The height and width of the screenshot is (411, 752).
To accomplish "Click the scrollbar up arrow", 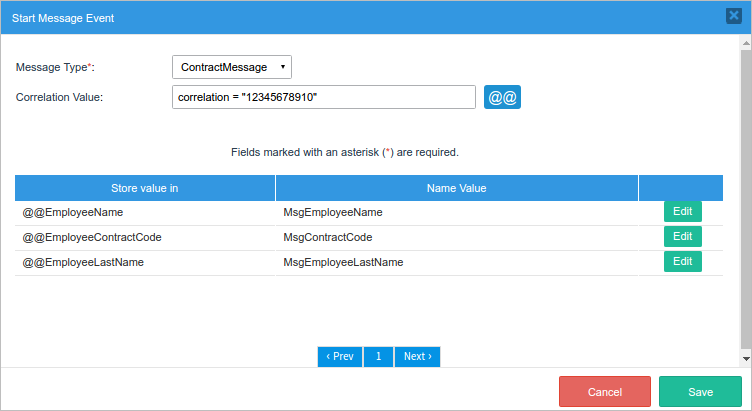I will pyautogui.click(x=745, y=43).
